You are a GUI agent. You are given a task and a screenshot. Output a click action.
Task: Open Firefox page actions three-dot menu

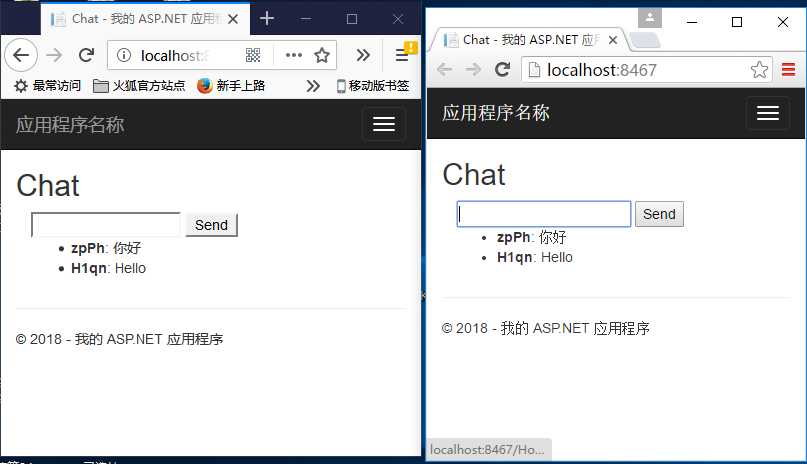tap(293, 55)
